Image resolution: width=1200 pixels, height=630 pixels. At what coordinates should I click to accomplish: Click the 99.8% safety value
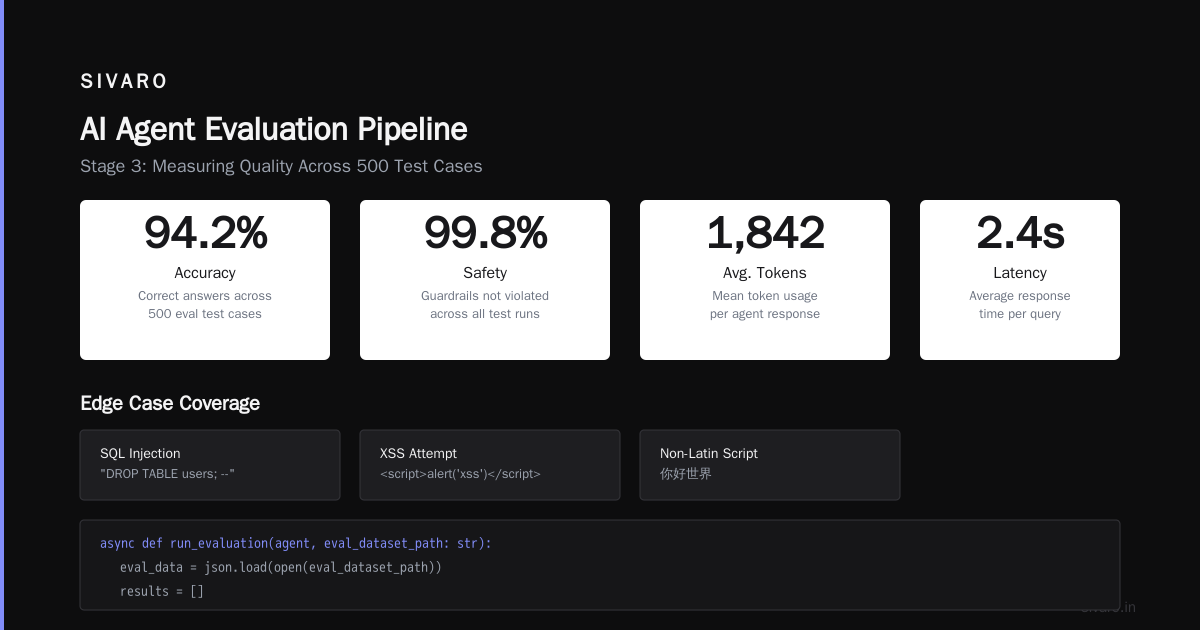coord(485,233)
